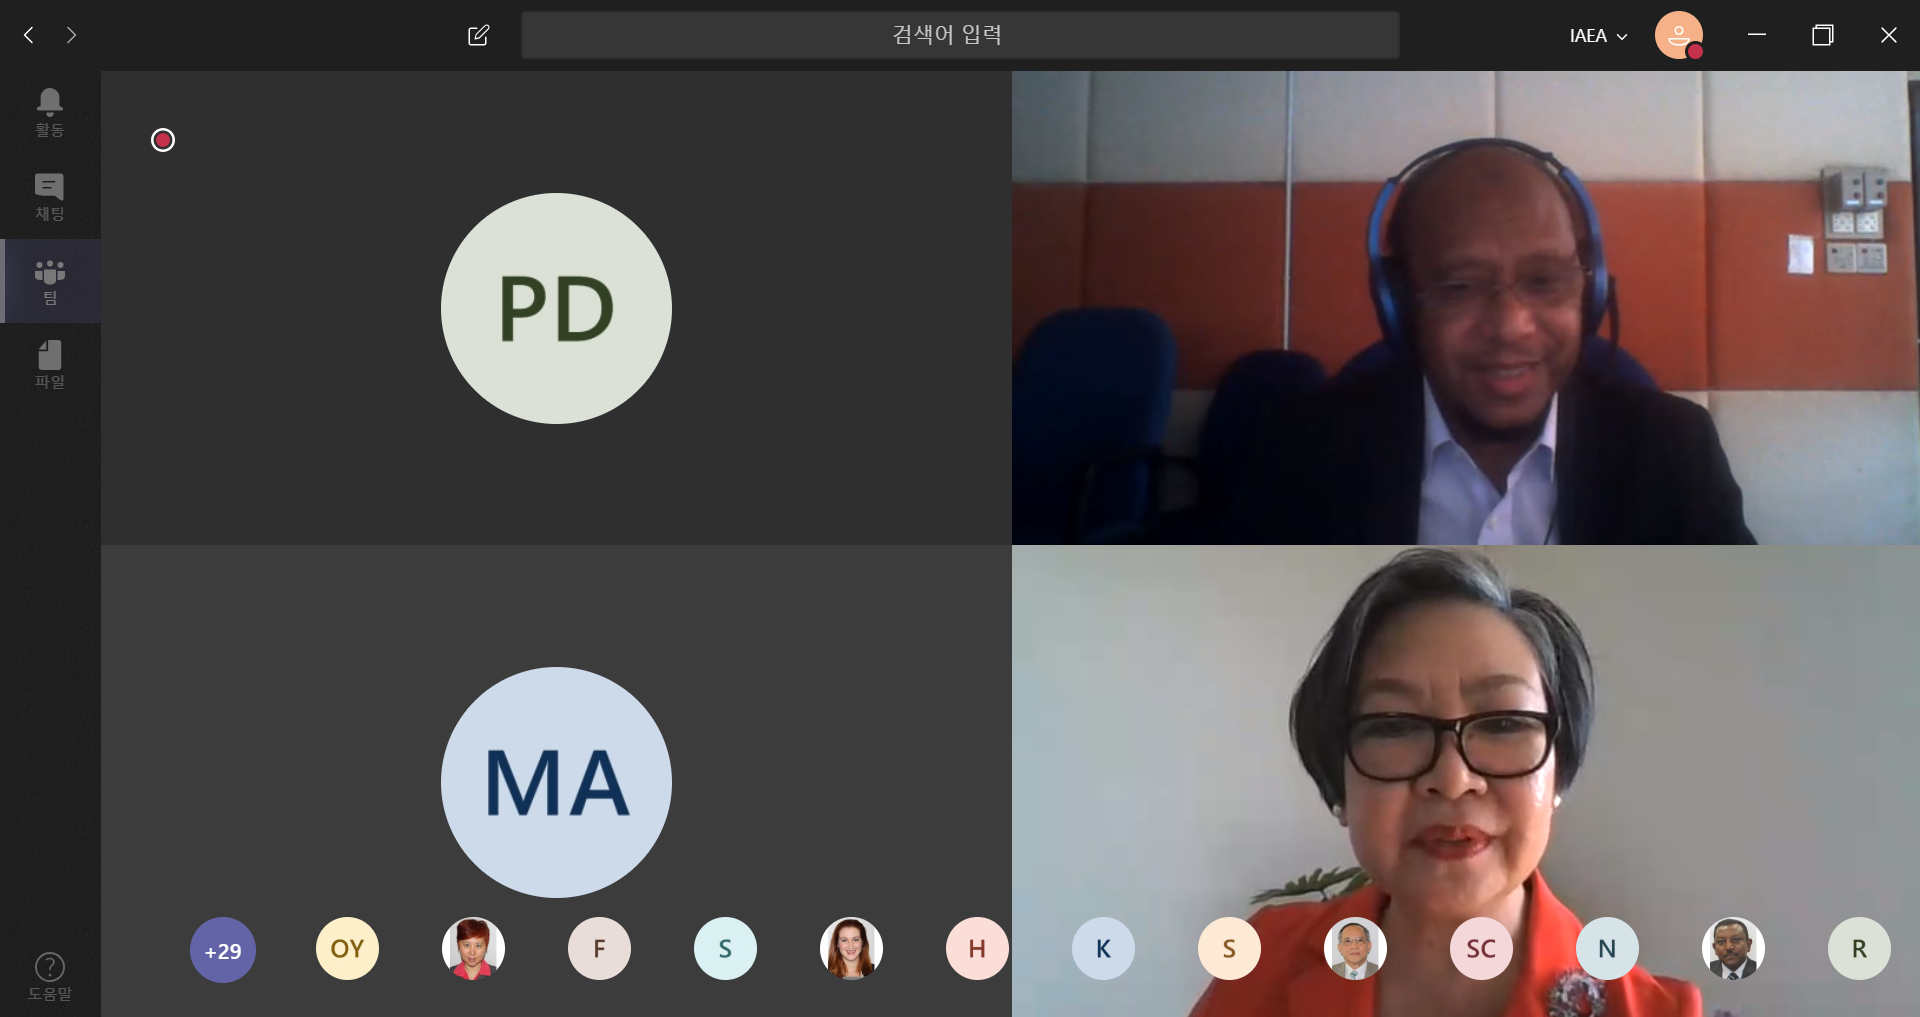
Task: Minimize the Teams window
Action: pyautogui.click(x=1756, y=35)
